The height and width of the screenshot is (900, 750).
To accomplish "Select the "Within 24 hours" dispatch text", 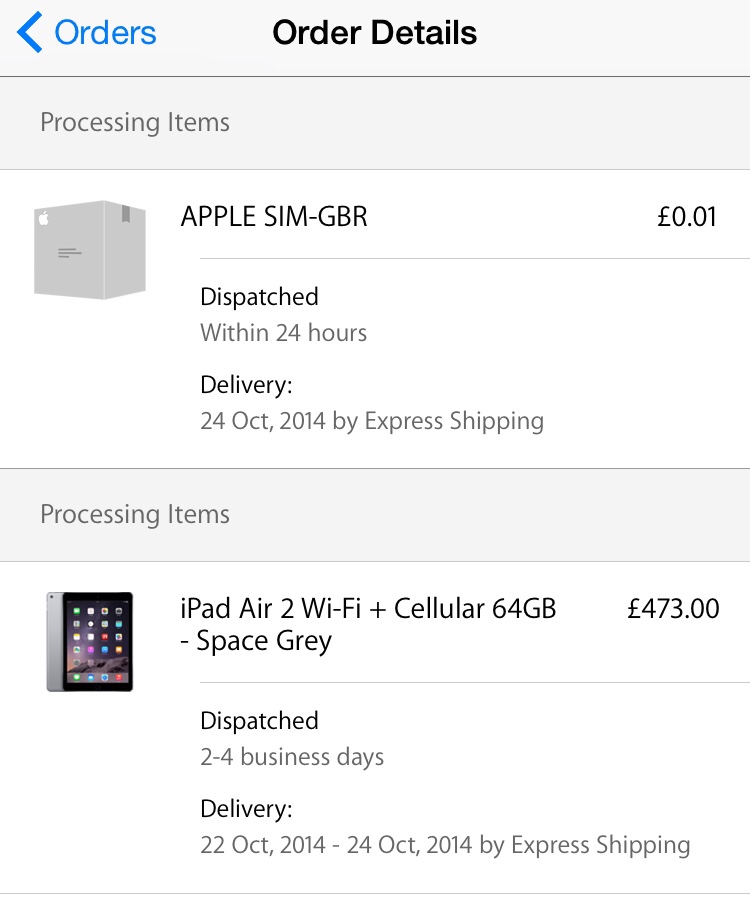I will point(283,333).
